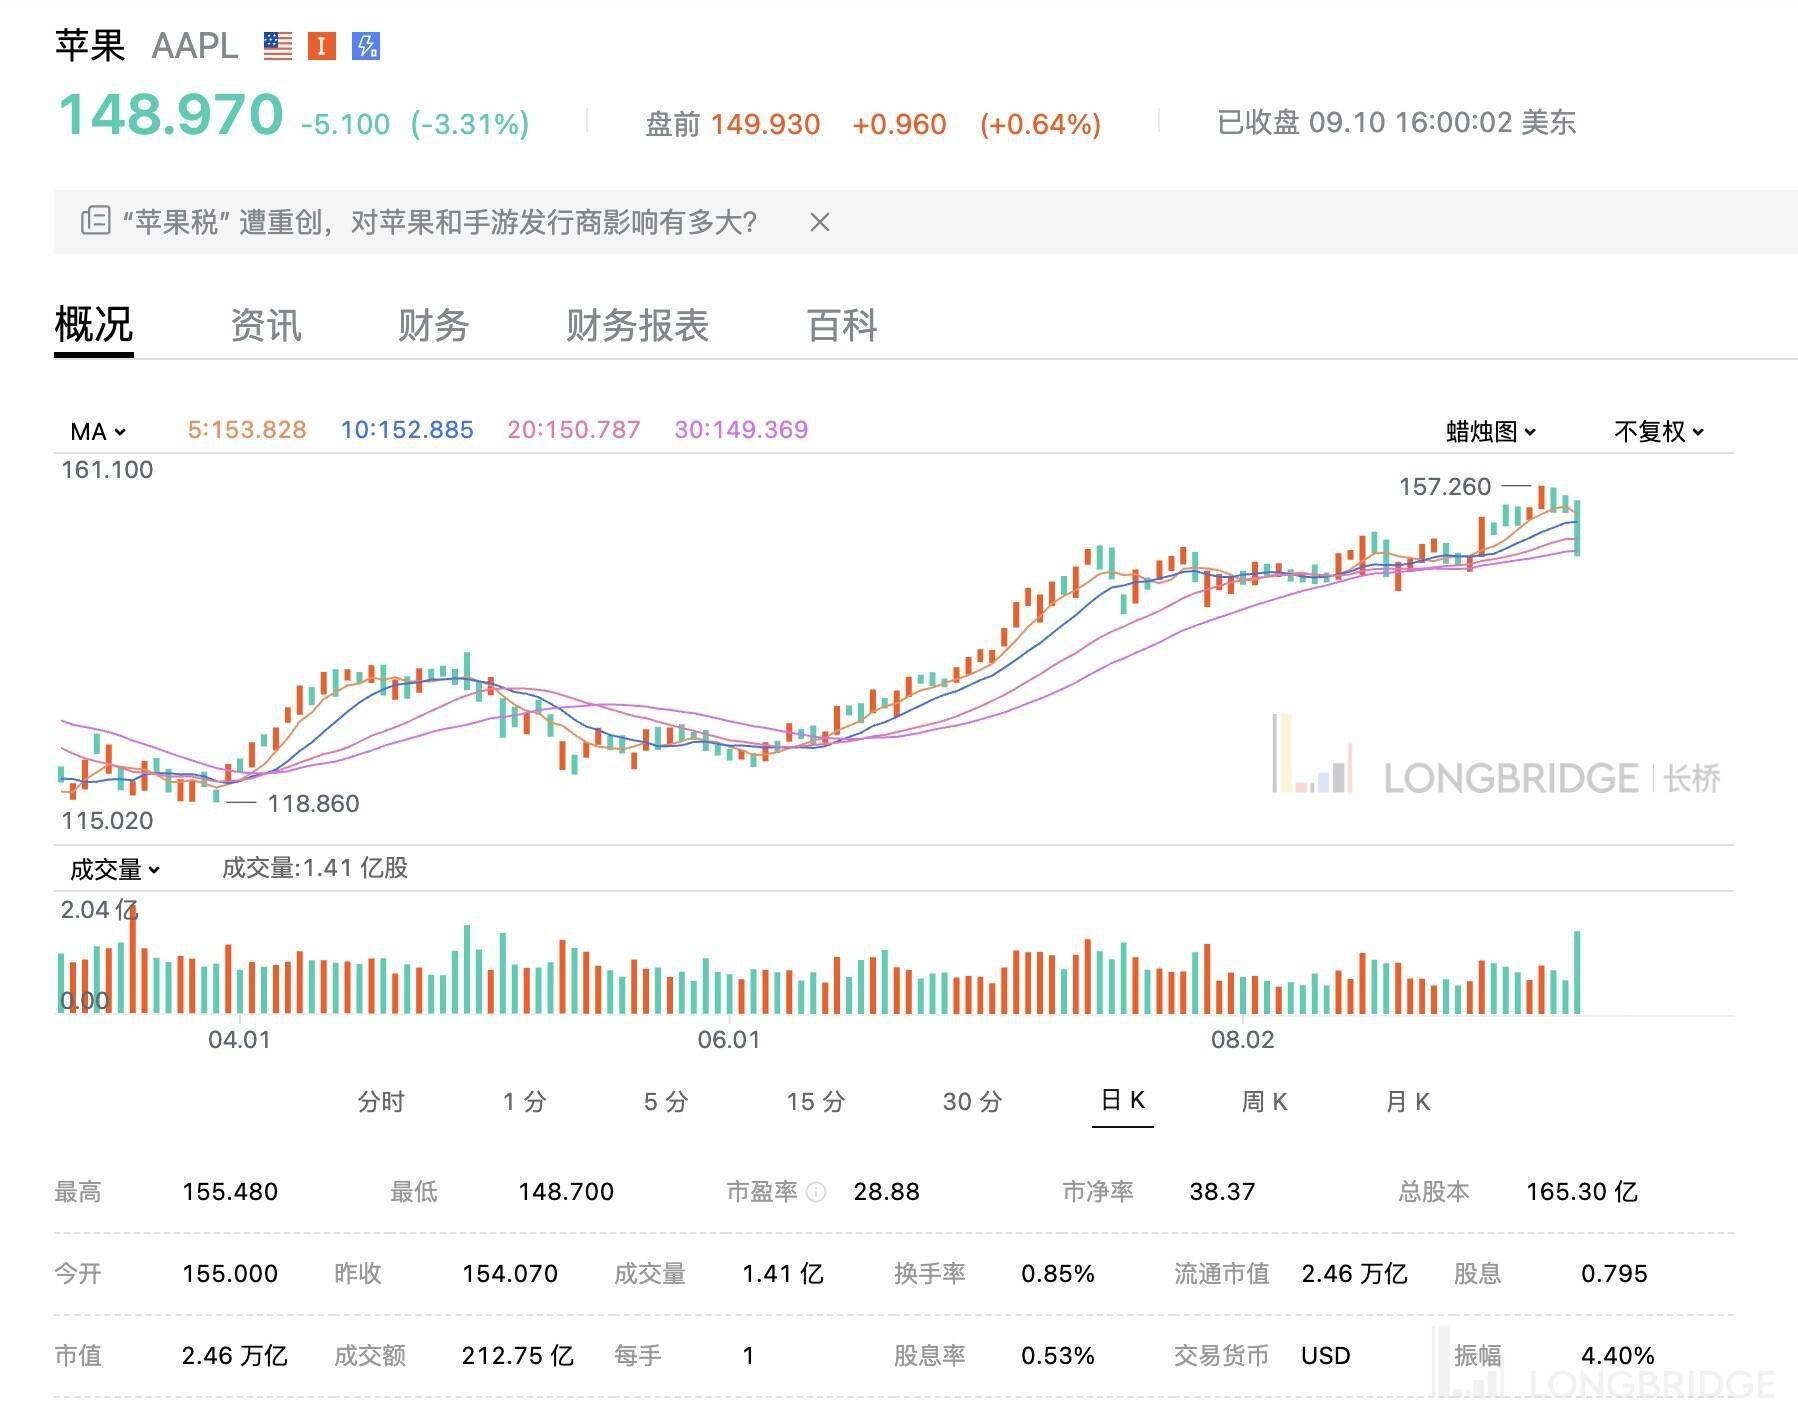Click the 08.02 date axis label

(1243, 1039)
